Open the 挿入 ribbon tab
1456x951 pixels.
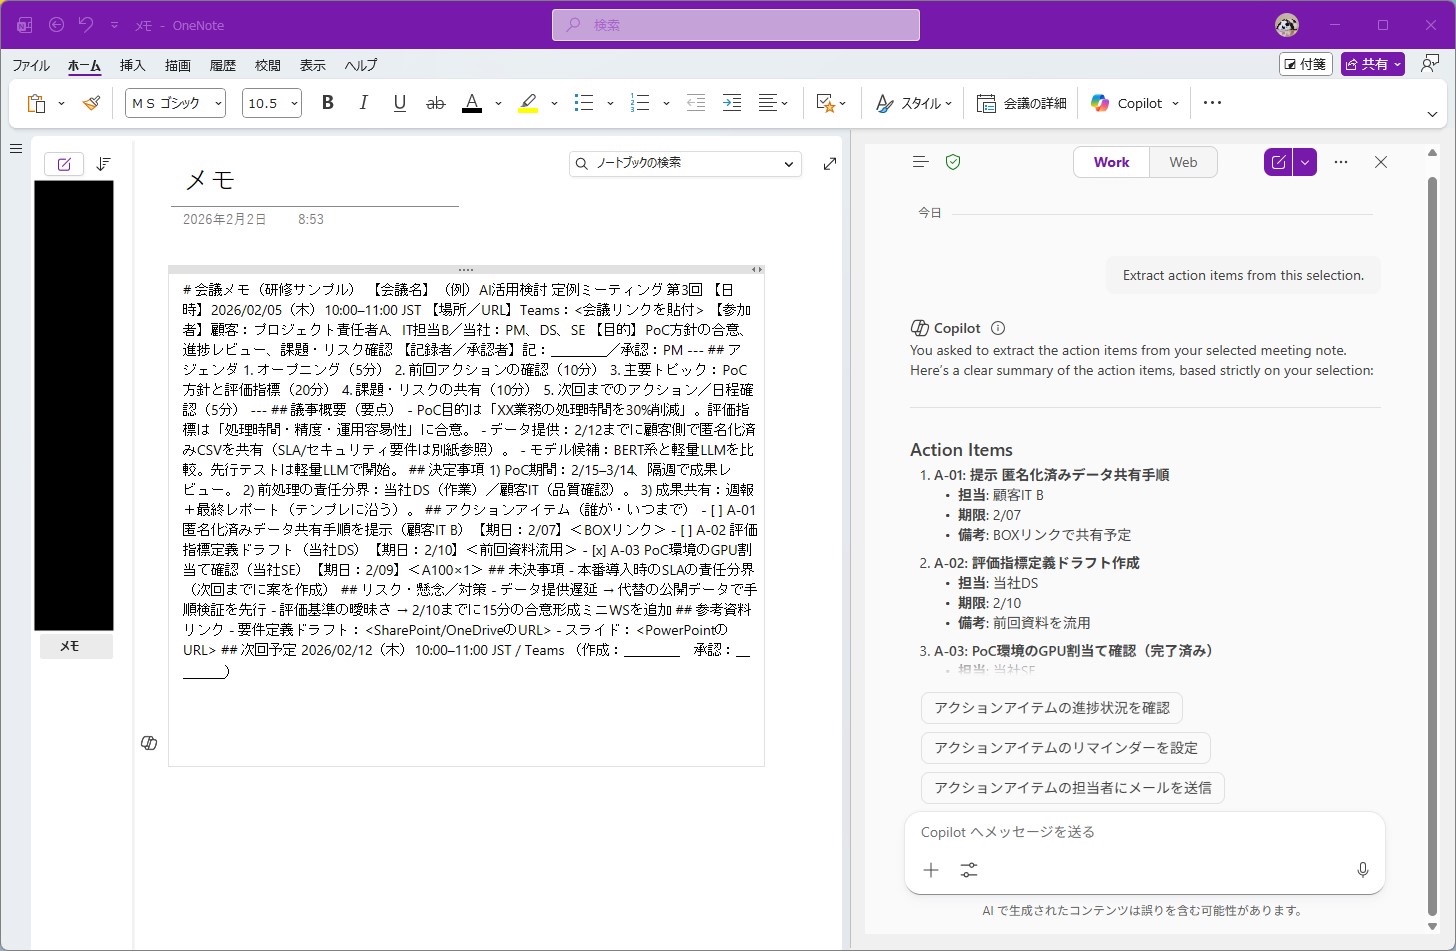click(x=131, y=65)
